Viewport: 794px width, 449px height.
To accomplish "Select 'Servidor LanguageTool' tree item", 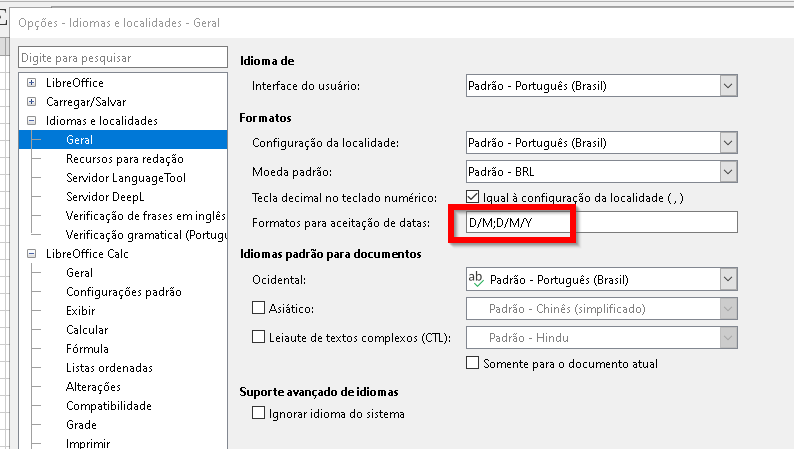I will click(x=126, y=178).
